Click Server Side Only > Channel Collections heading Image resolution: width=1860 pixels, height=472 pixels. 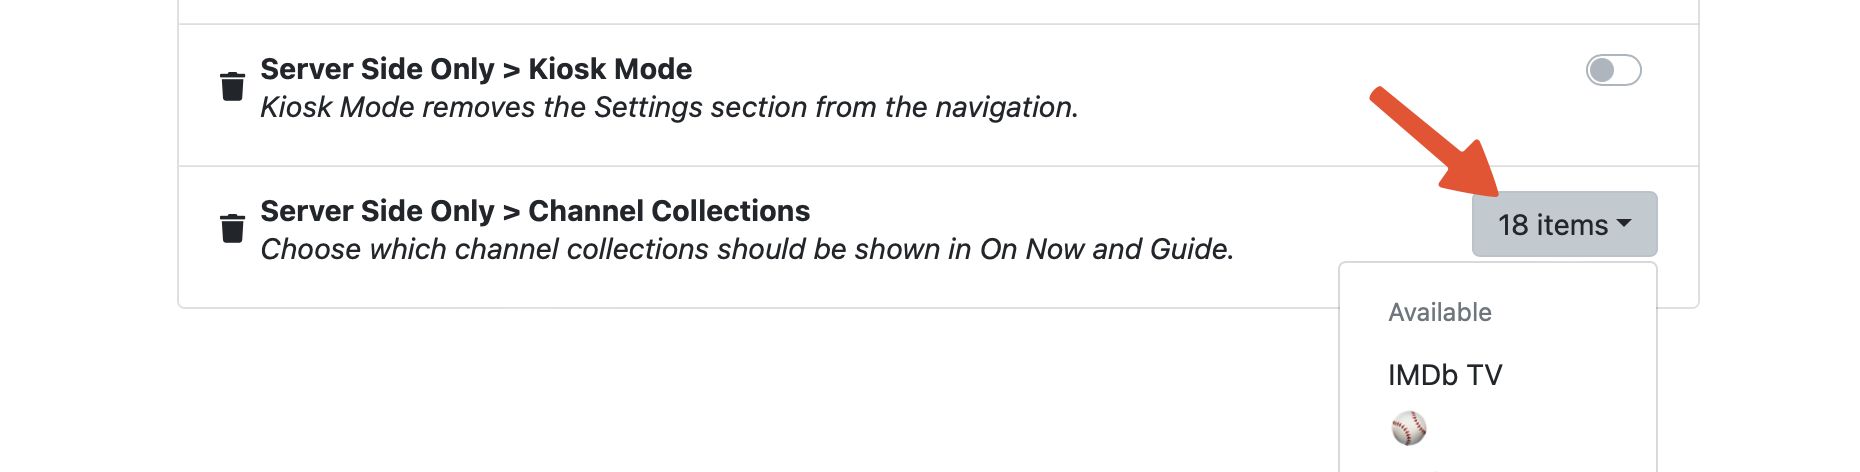tap(535, 211)
